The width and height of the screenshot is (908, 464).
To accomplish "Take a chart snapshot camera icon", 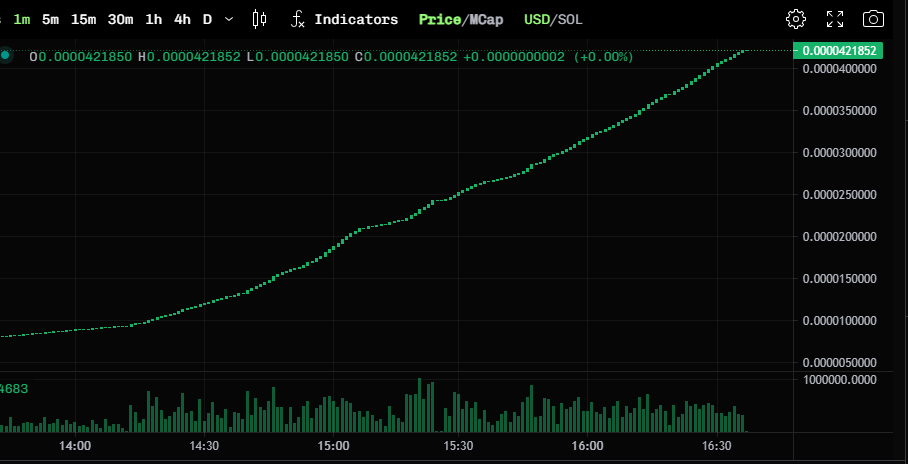I will tap(873, 19).
